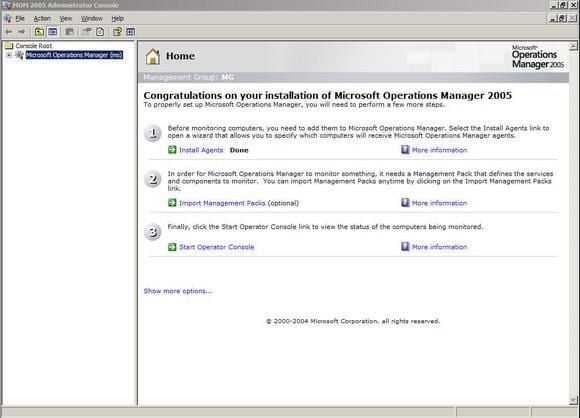The image size is (580, 418).
Task: Click the scroll up arrow of the Home pane
Action: tap(573, 46)
